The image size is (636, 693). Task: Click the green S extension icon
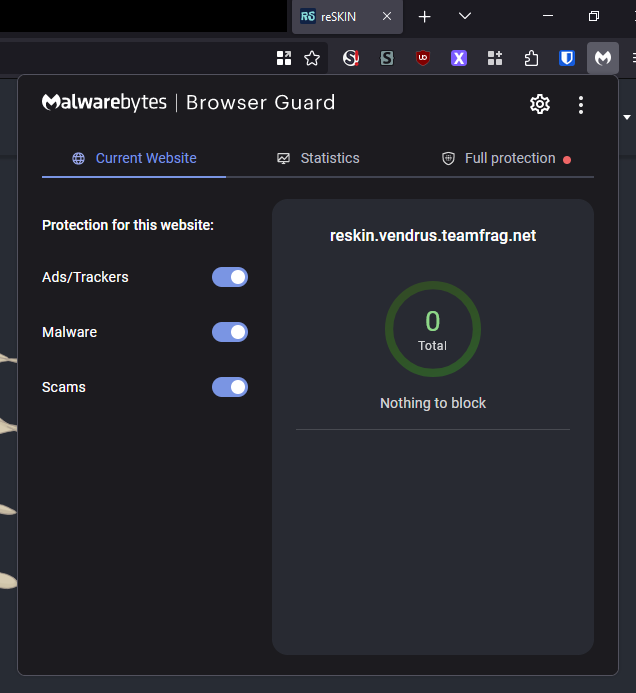coord(387,58)
